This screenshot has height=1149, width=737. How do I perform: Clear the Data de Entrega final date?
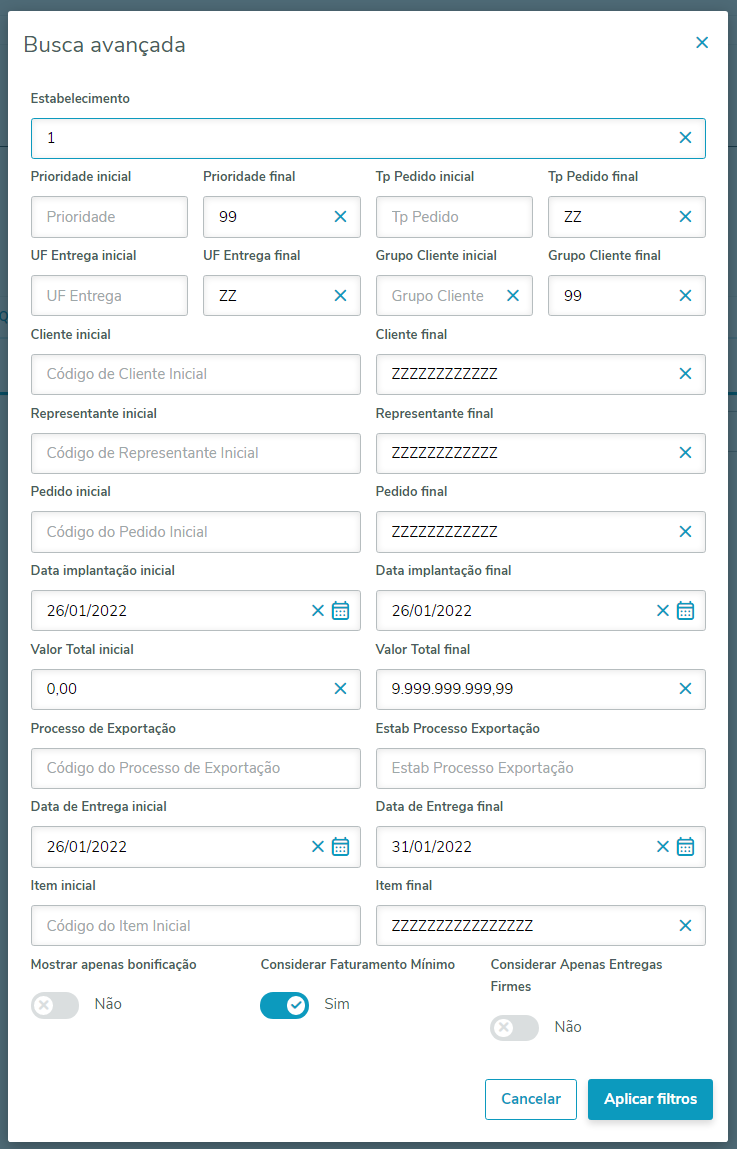click(662, 847)
